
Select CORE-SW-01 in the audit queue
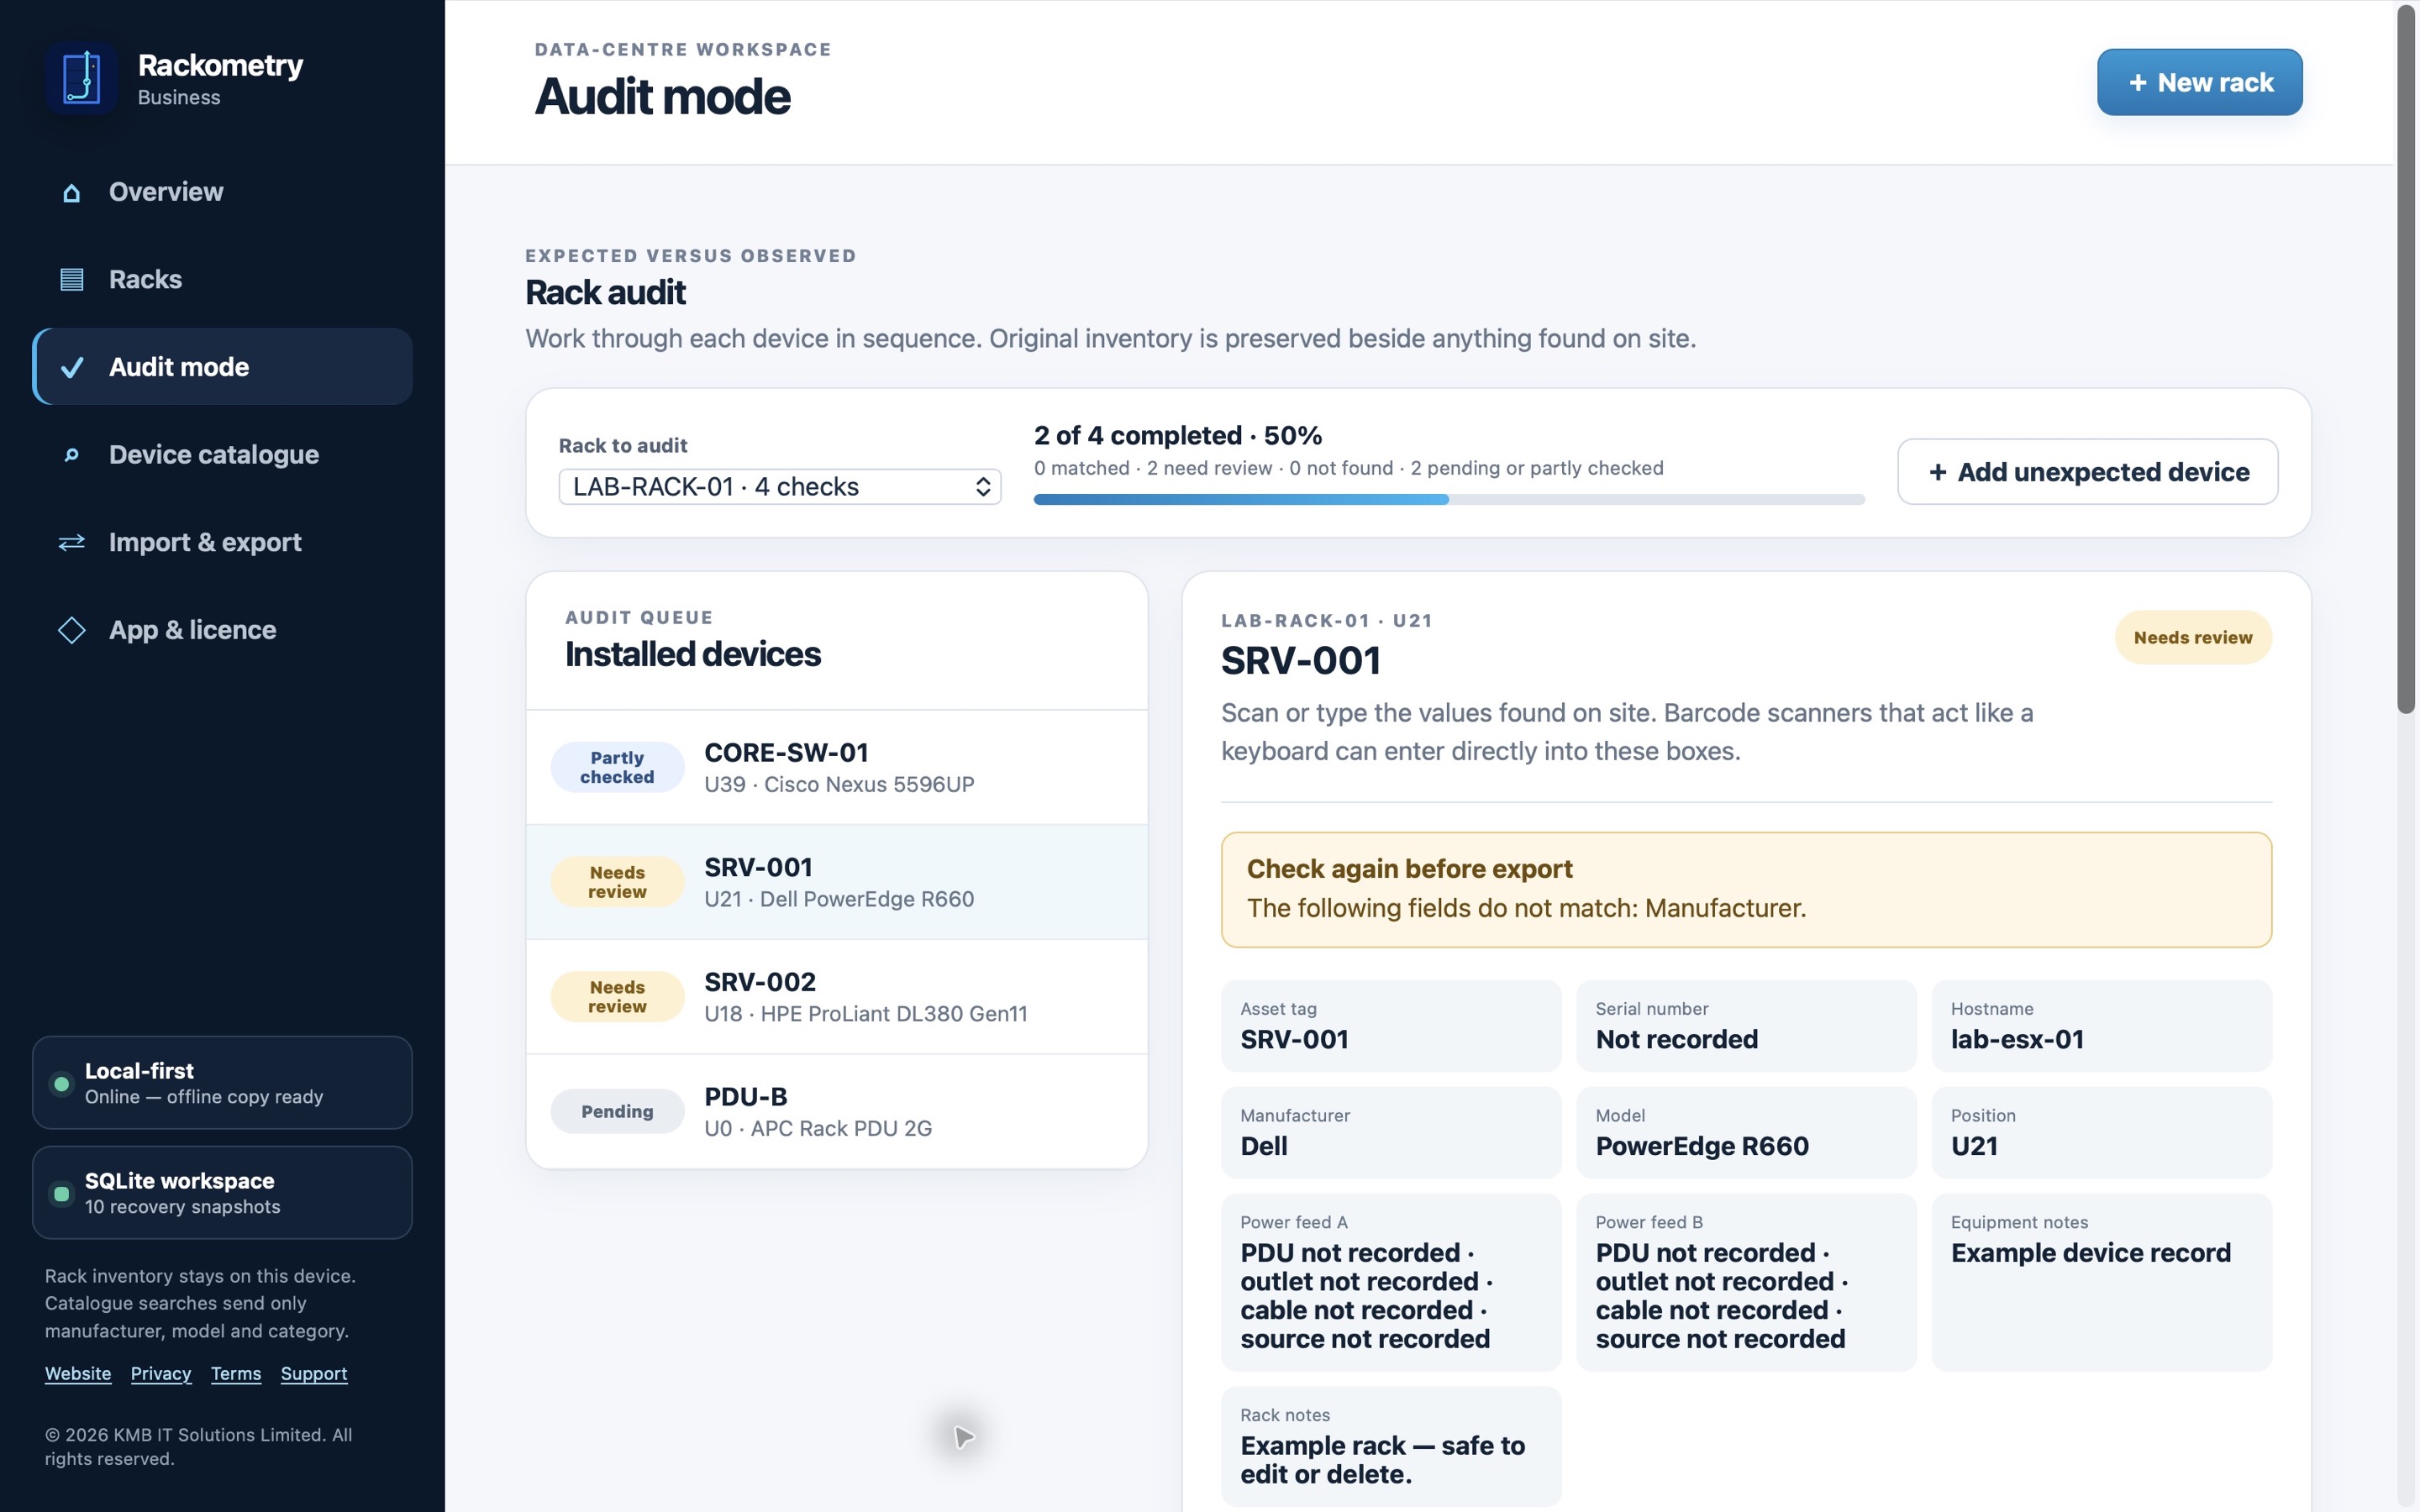point(836,767)
